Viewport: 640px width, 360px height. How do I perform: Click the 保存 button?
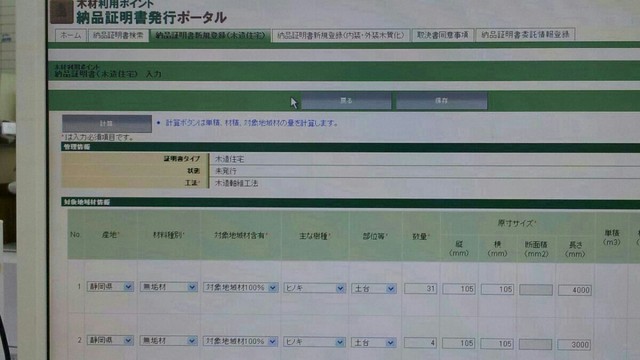(442, 100)
